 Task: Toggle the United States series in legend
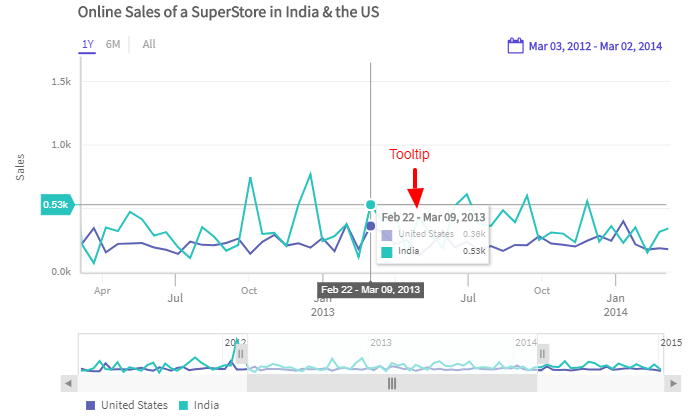127,405
